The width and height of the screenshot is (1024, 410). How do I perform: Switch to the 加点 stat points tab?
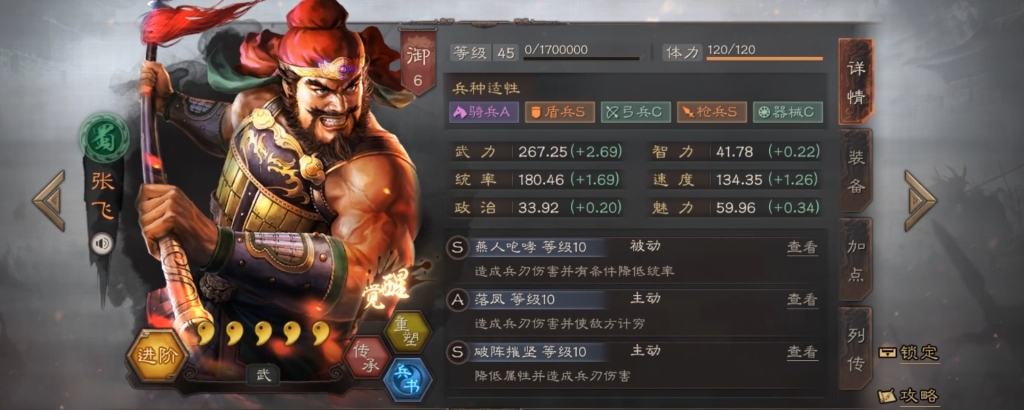click(856, 260)
